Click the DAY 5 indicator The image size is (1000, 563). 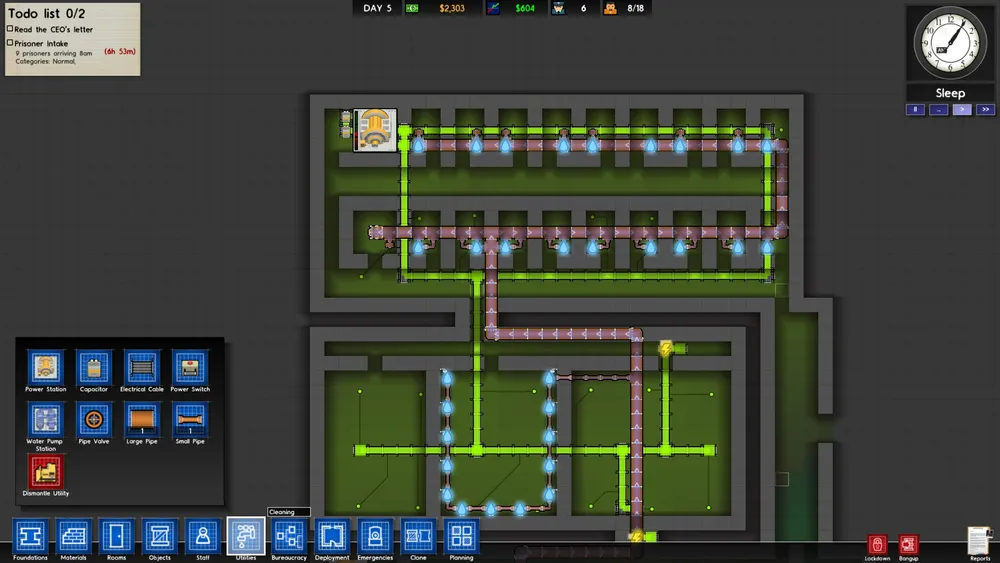[x=377, y=8]
